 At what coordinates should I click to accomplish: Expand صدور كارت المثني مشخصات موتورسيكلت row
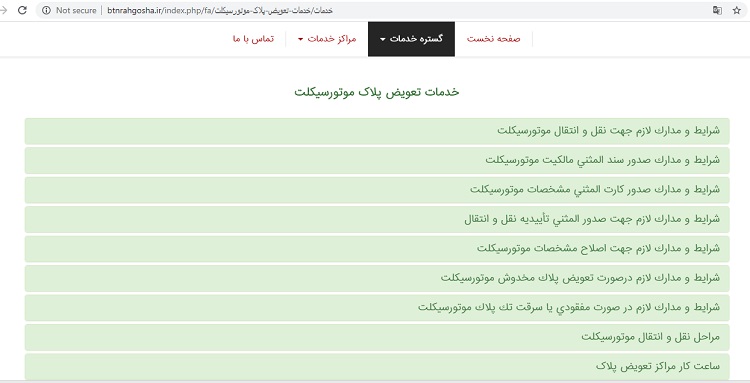377,190
